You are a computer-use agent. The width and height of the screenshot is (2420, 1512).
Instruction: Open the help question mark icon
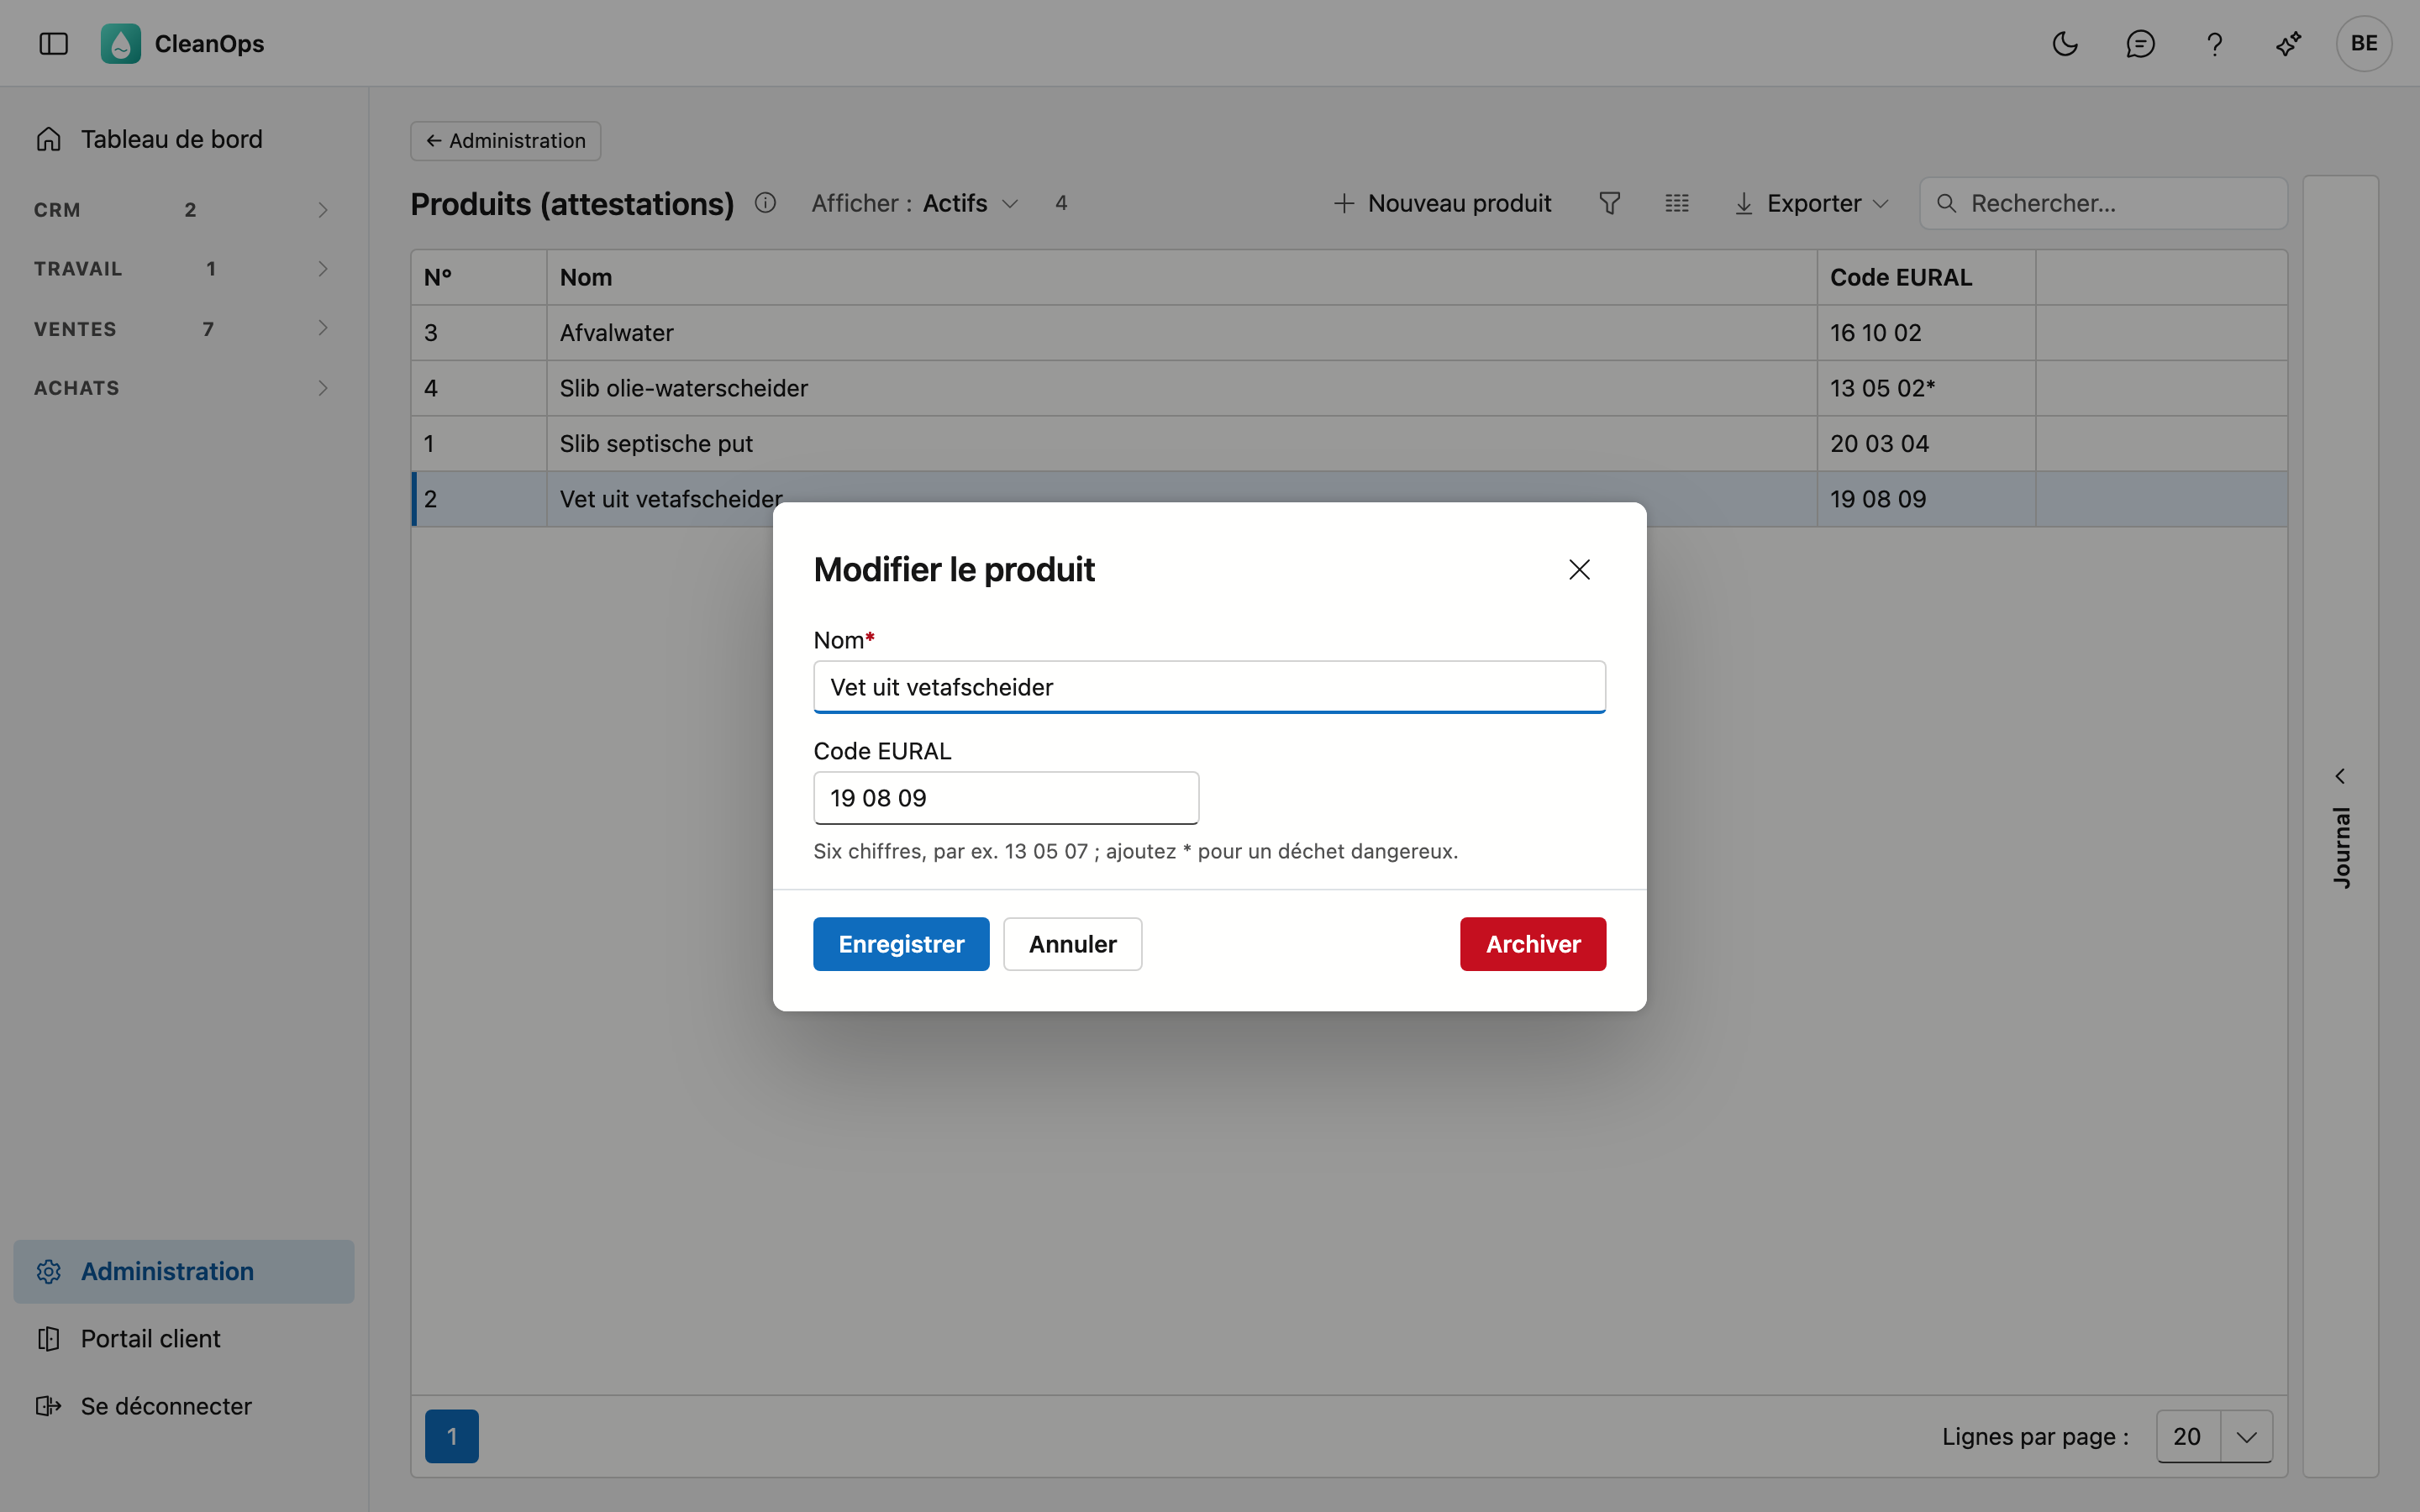(2215, 43)
